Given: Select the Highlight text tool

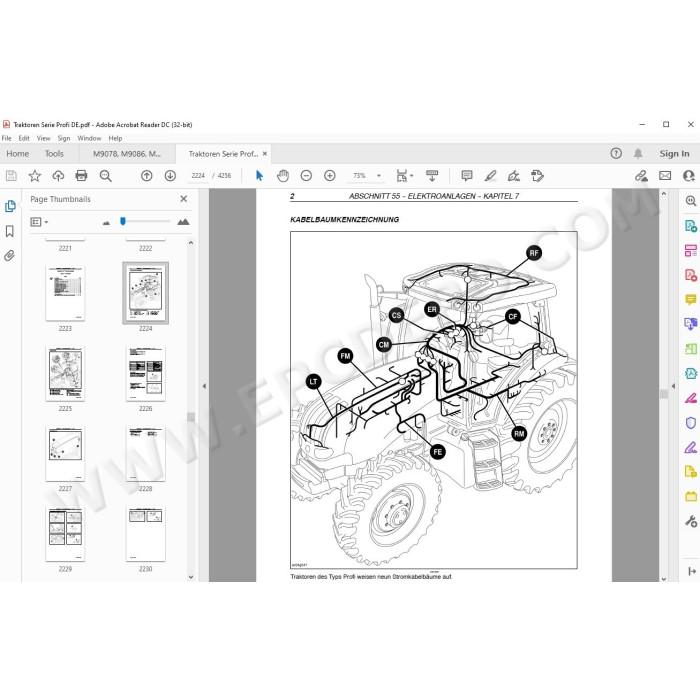Looking at the screenshot, I should 490,176.
